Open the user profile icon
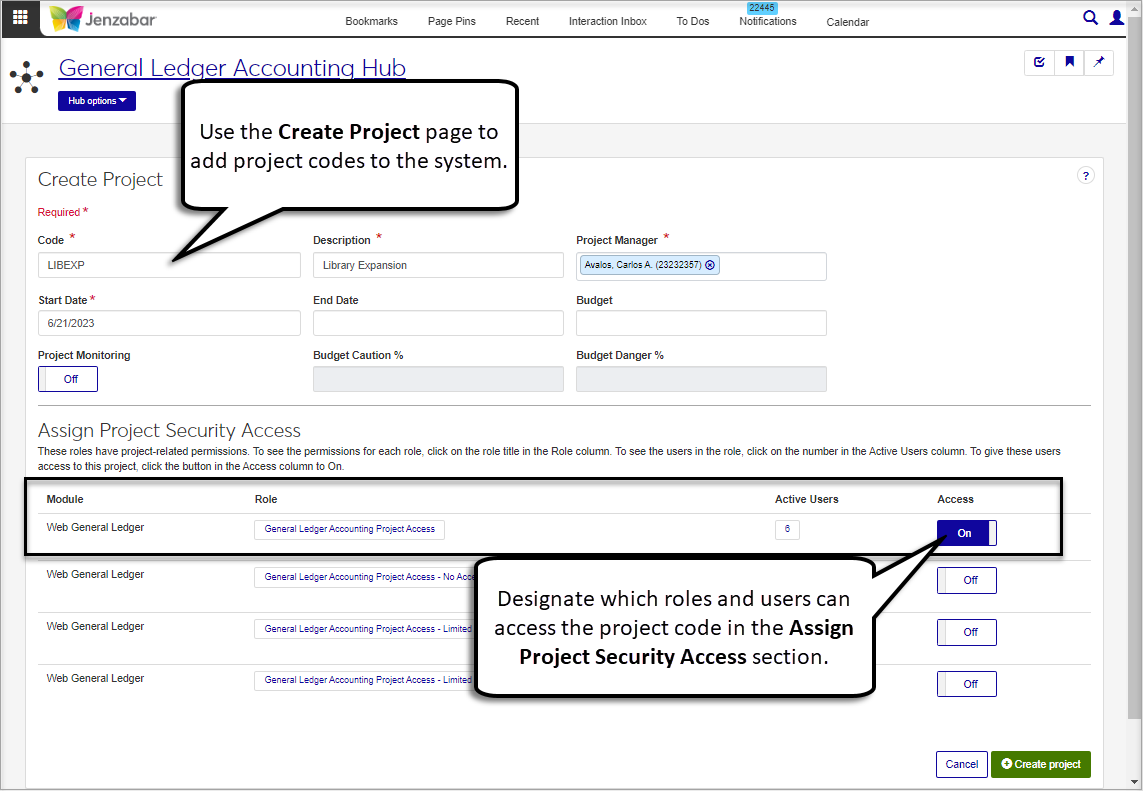The height and width of the screenshot is (791, 1143). point(1118,17)
